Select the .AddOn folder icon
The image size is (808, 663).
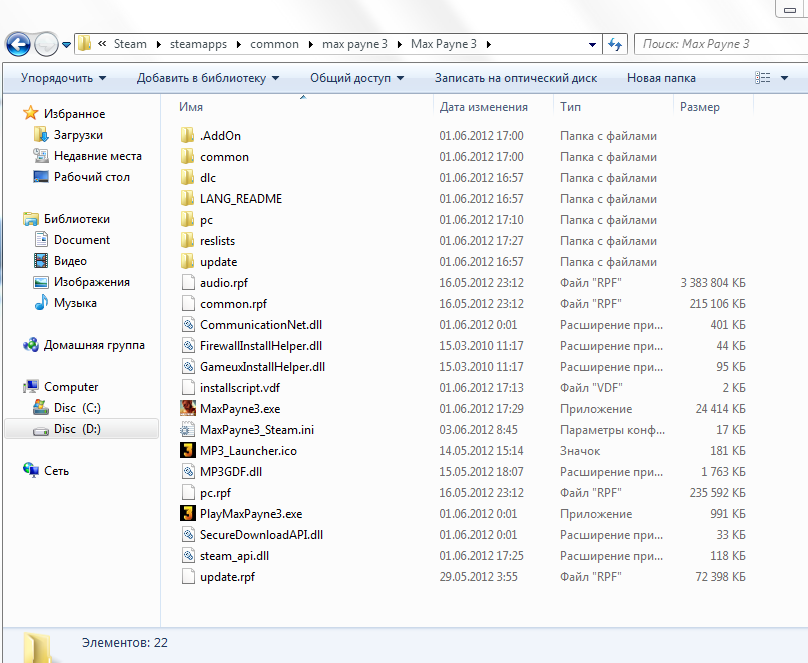click(x=188, y=135)
